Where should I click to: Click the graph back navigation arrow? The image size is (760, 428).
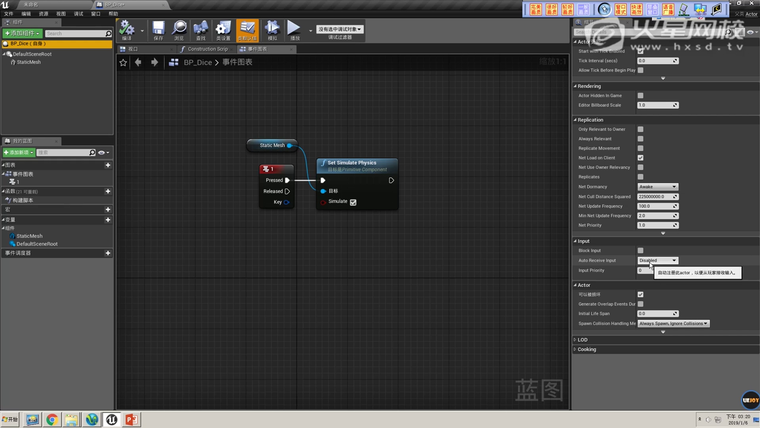click(139, 62)
